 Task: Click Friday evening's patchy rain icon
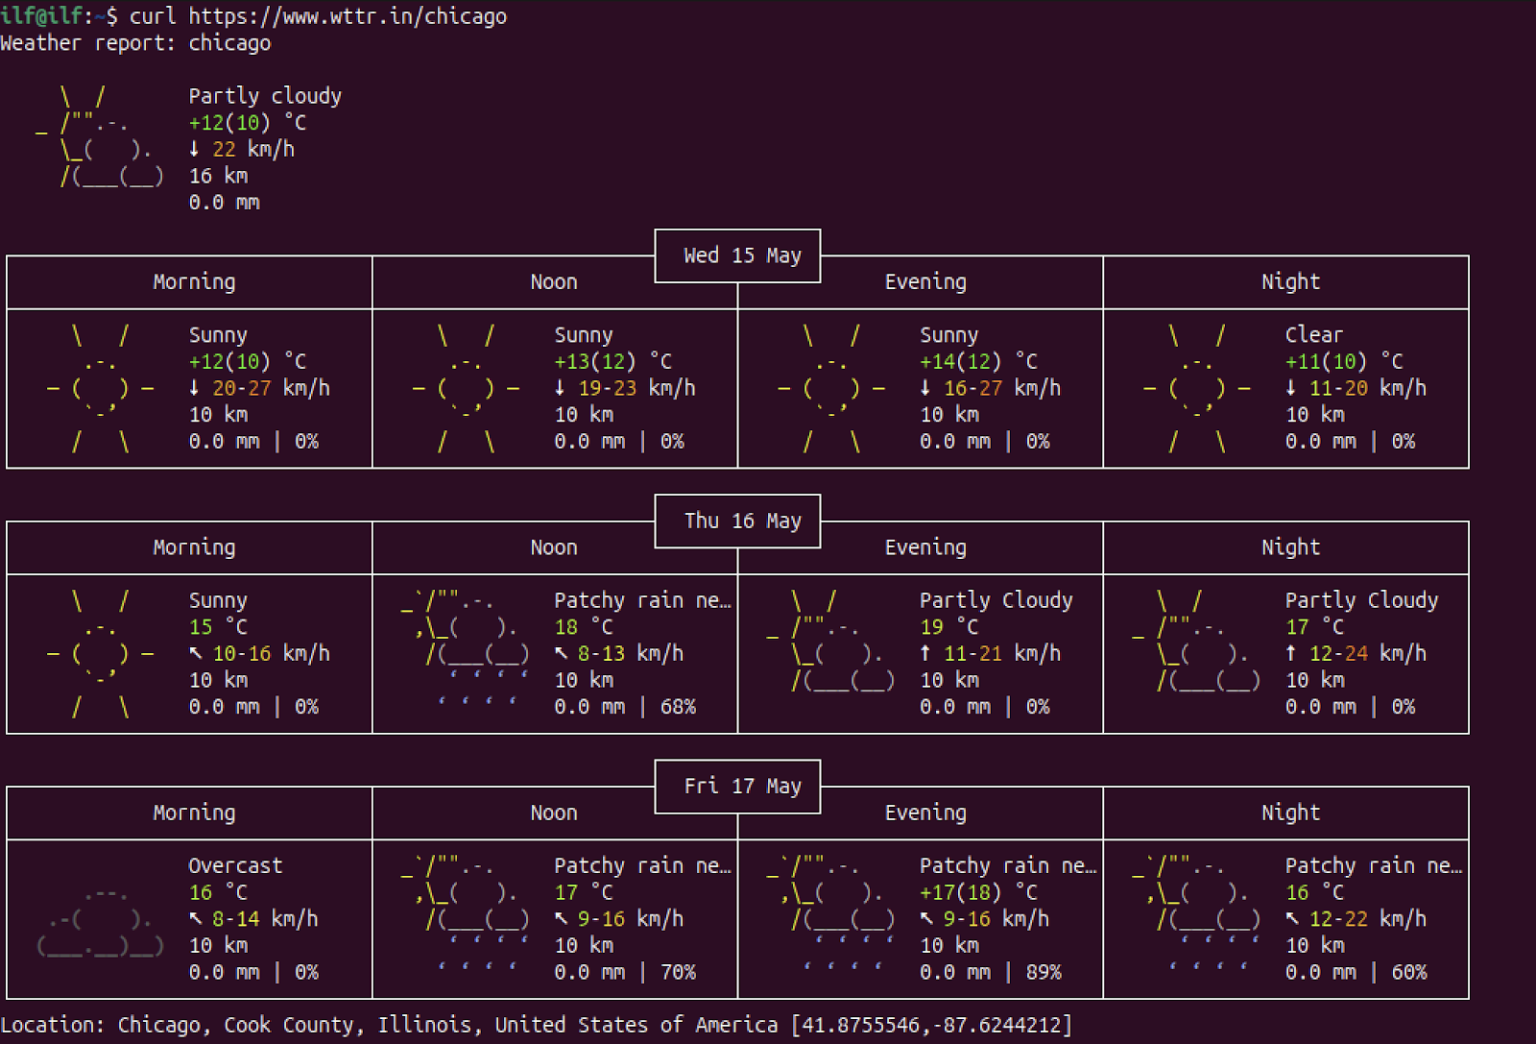coord(830,915)
